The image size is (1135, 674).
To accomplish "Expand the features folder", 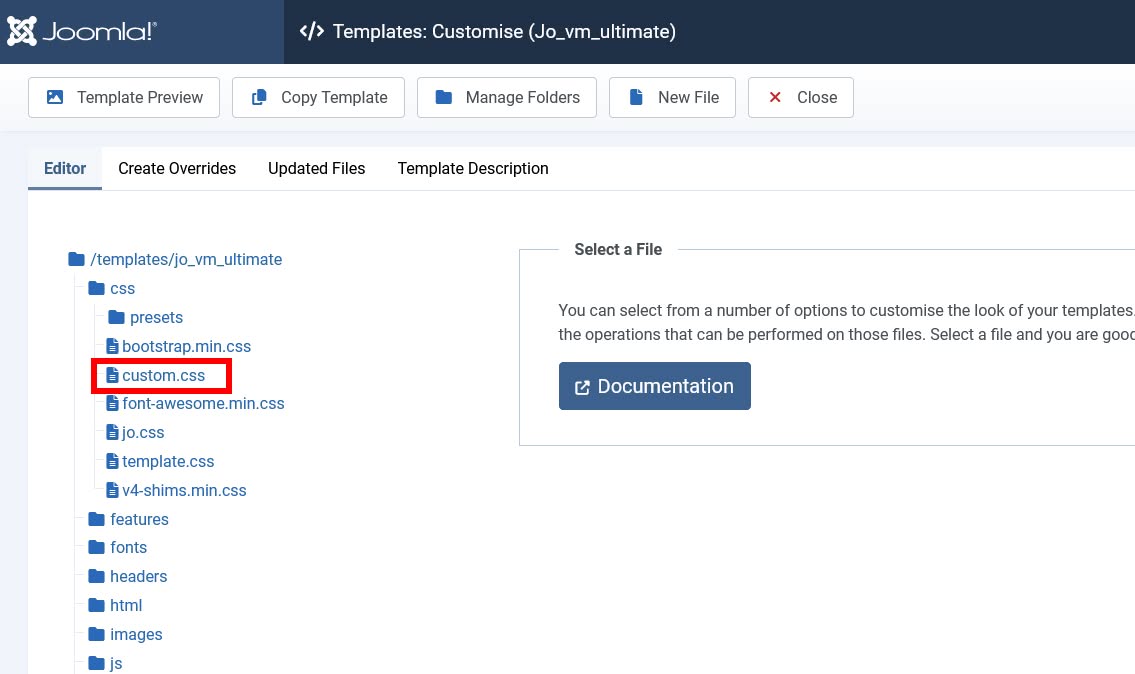I will pos(139,519).
